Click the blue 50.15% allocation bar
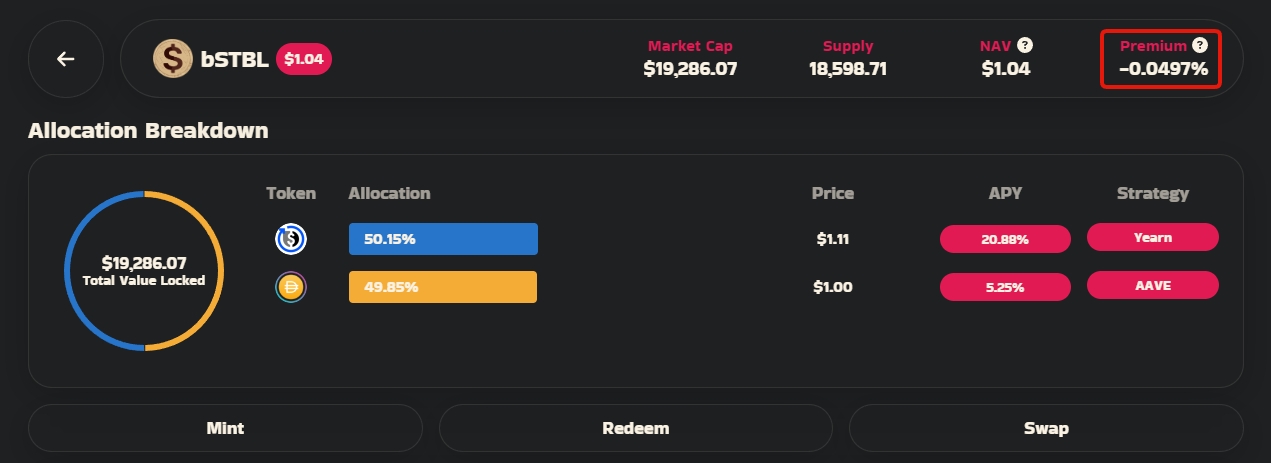 coord(443,239)
